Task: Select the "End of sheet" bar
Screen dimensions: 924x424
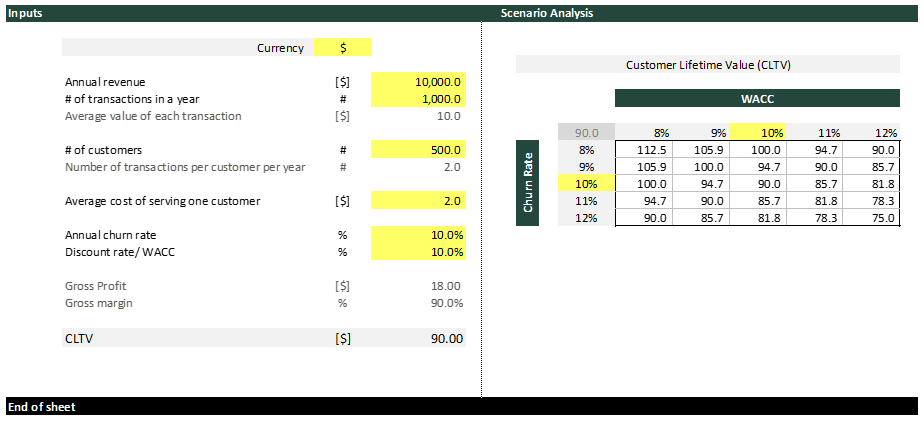Action: tap(462, 406)
